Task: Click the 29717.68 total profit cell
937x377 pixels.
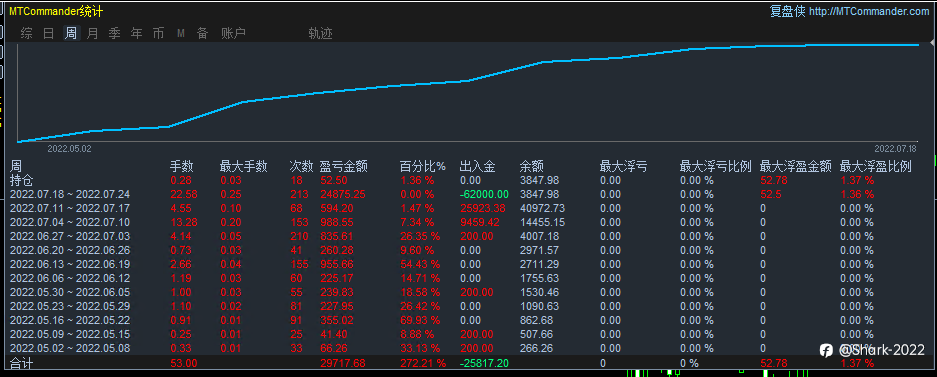Action: click(x=342, y=363)
